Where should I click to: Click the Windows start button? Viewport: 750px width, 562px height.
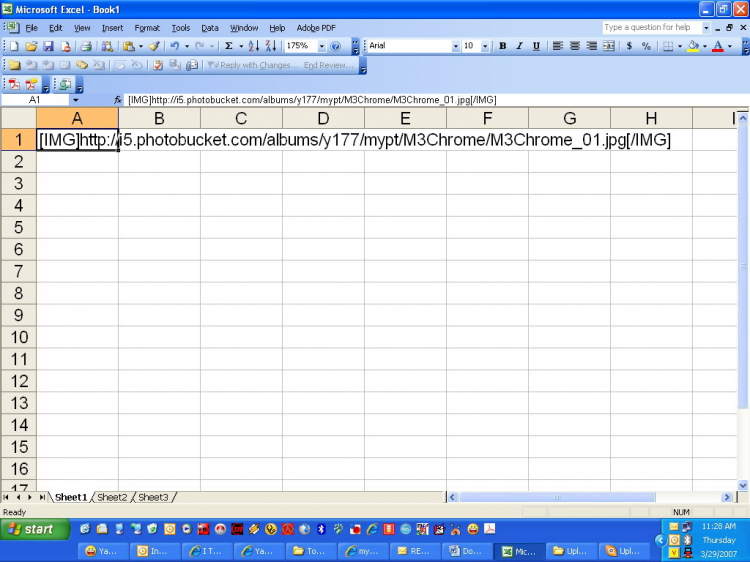[x=34, y=529]
